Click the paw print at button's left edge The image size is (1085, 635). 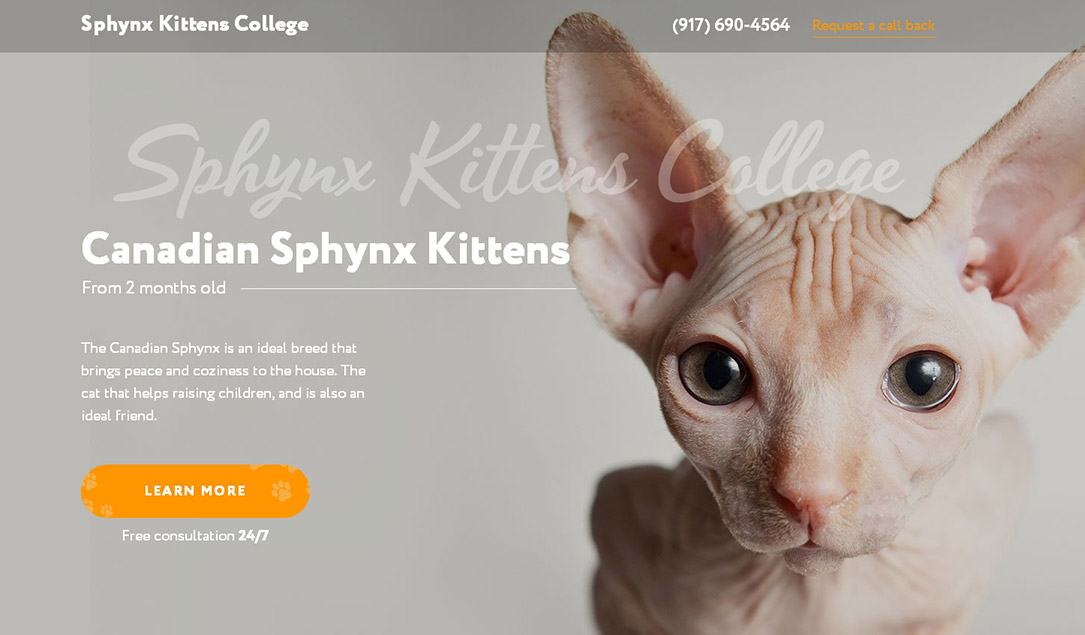[90, 482]
